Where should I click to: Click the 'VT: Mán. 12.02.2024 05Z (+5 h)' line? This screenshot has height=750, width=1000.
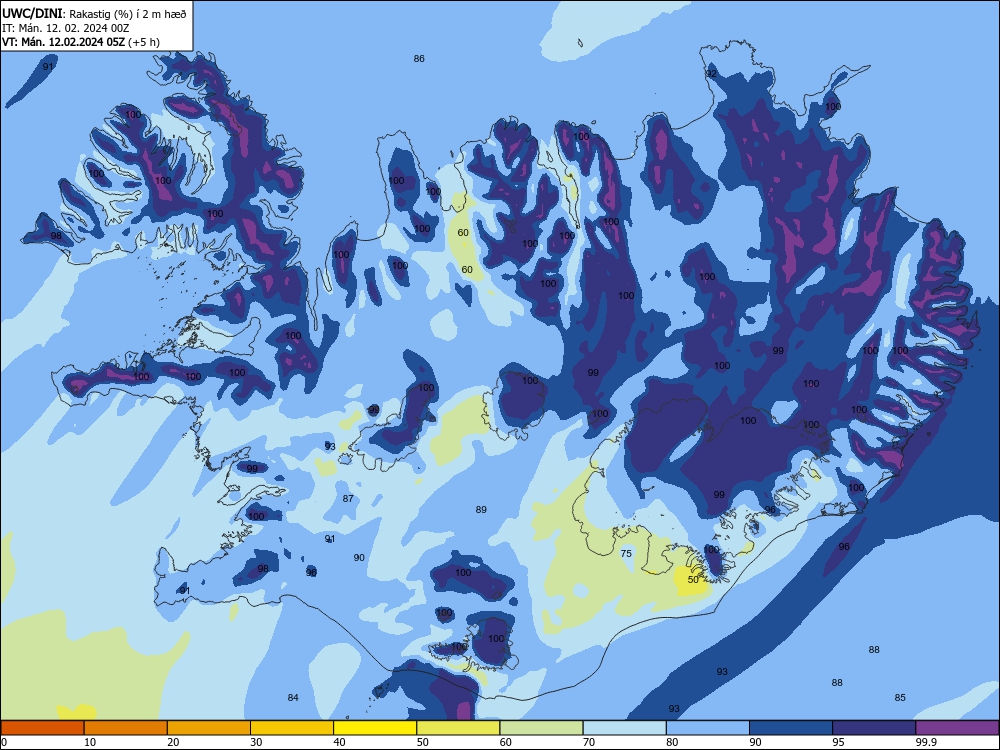tap(81, 42)
